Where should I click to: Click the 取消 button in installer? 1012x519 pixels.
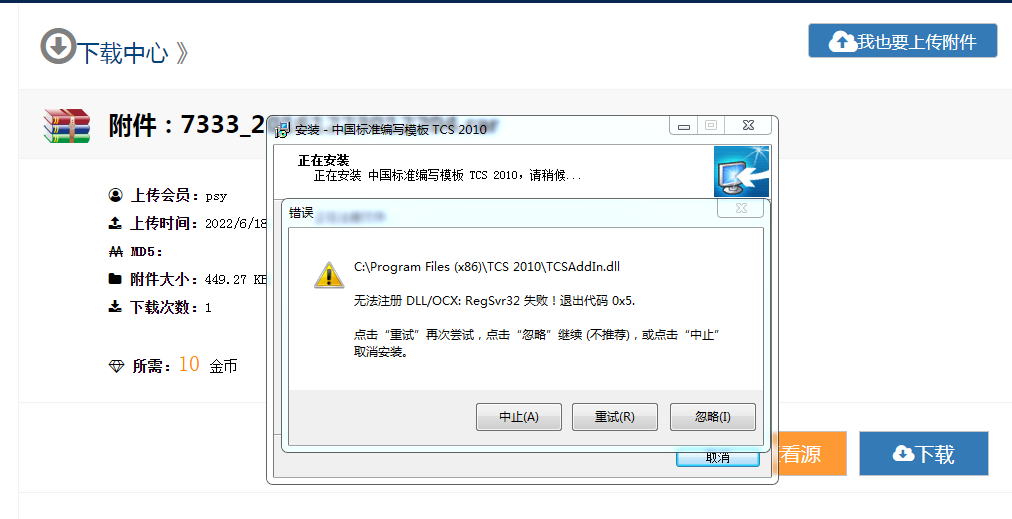(x=718, y=458)
